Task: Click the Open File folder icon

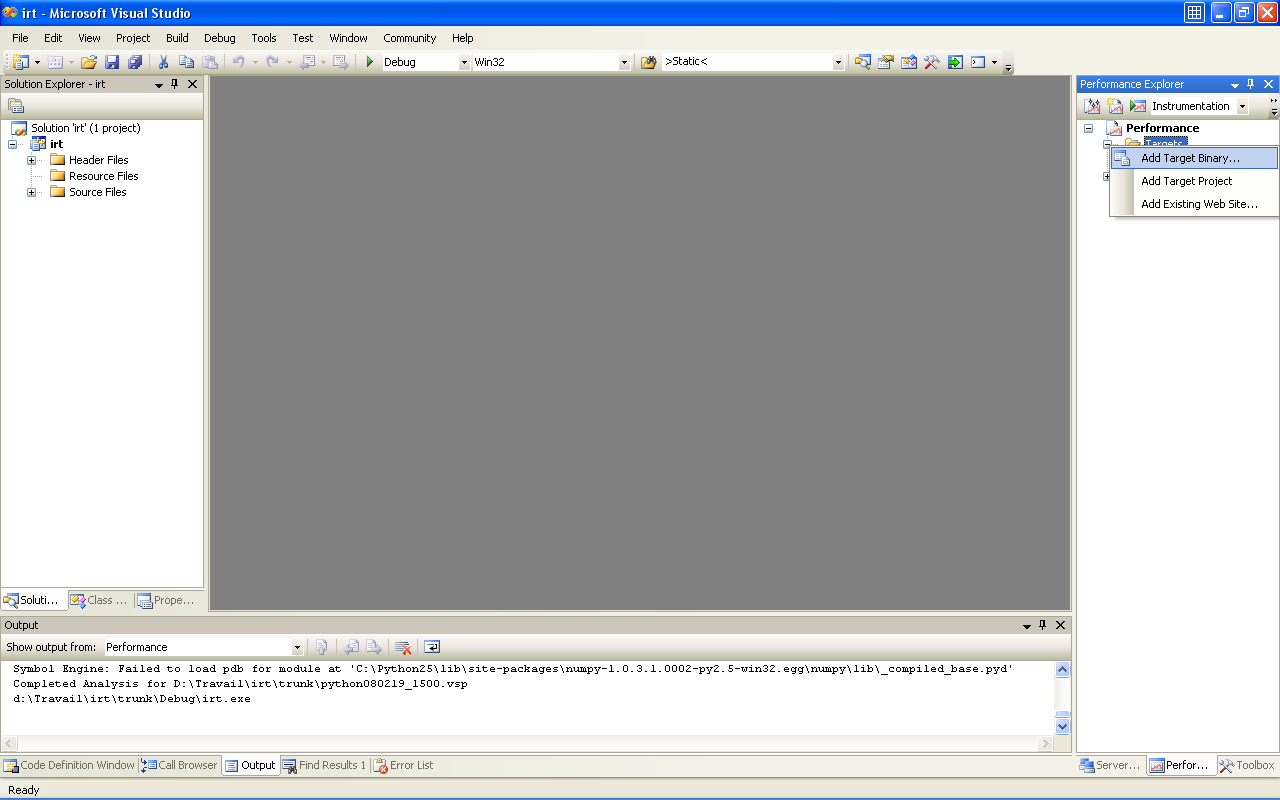Action: 89,62
